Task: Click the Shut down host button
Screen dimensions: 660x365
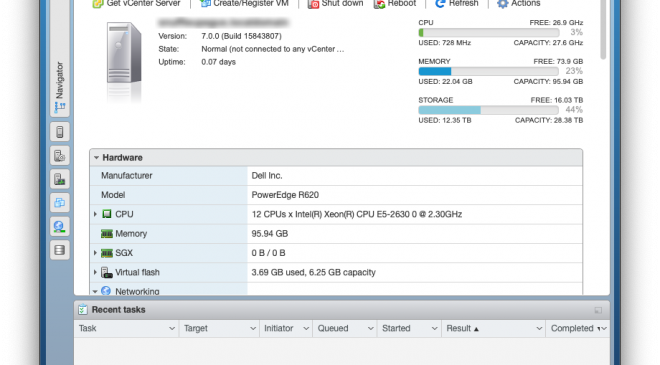Action: (335, 3)
